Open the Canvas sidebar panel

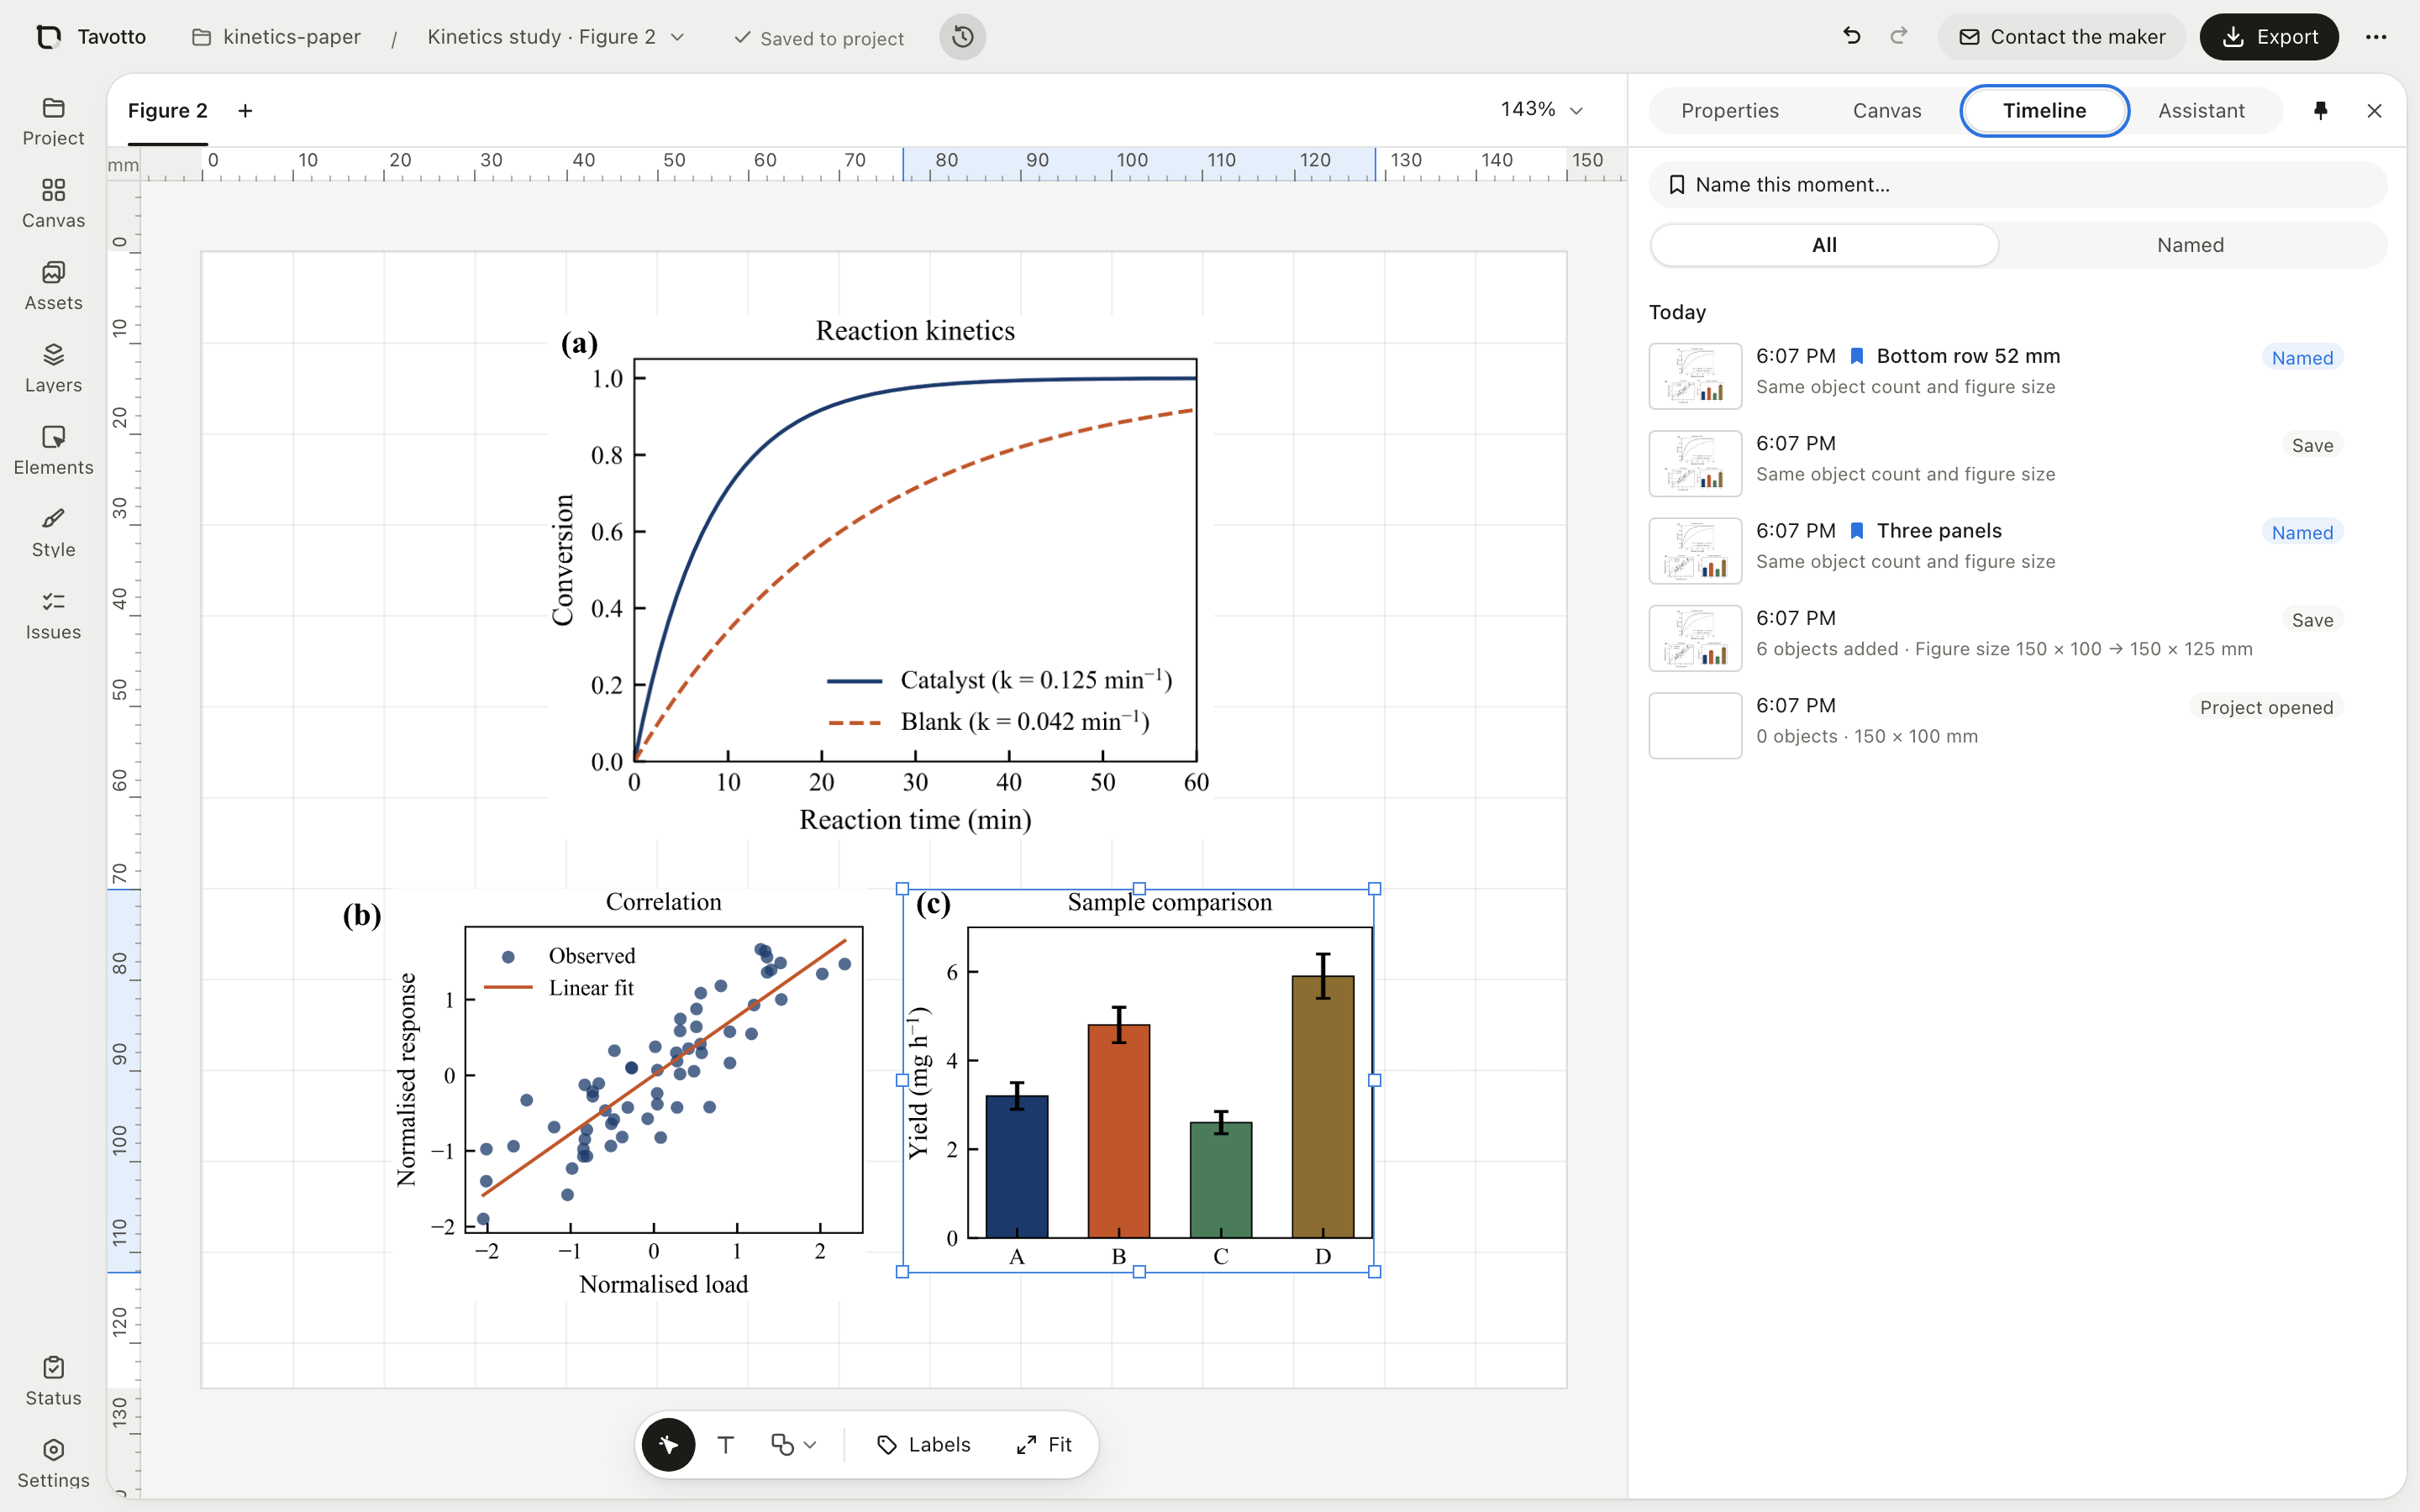point(53,204)
